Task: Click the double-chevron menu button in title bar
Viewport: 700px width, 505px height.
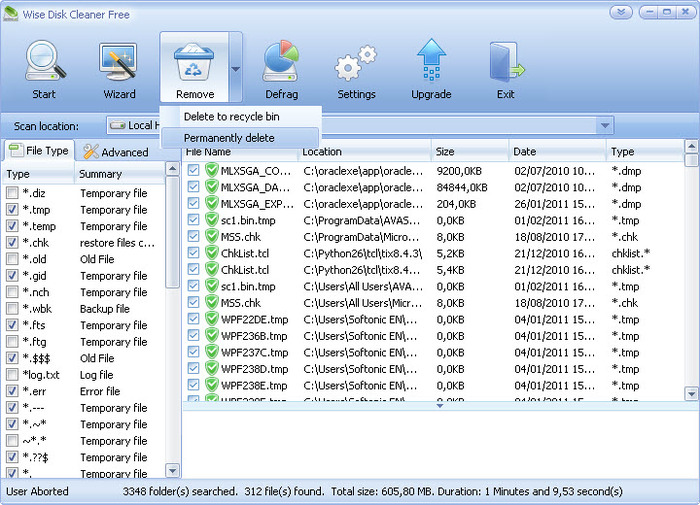Action: 621,12
